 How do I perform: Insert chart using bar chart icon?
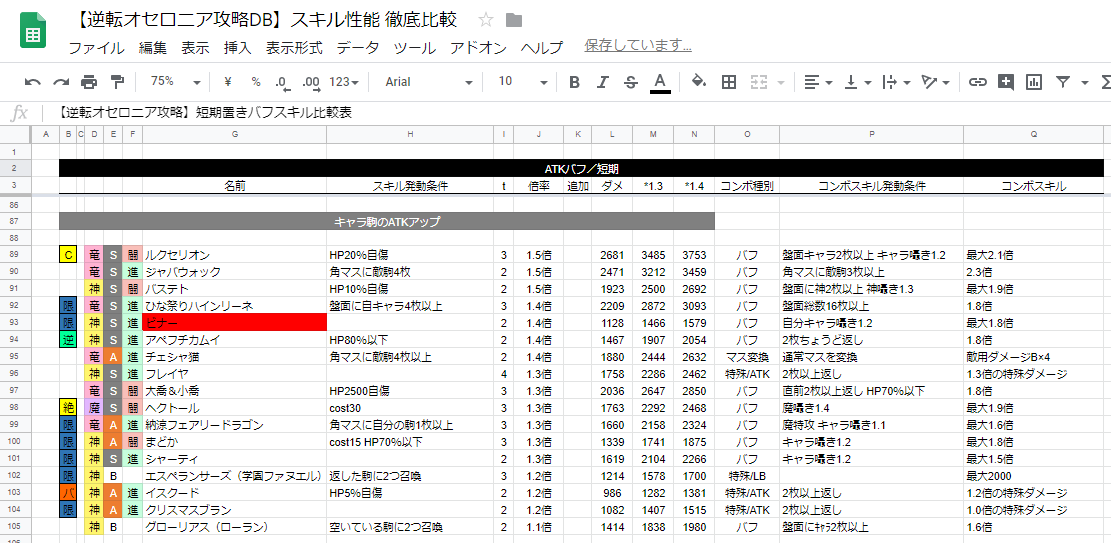coord(1034,82)
